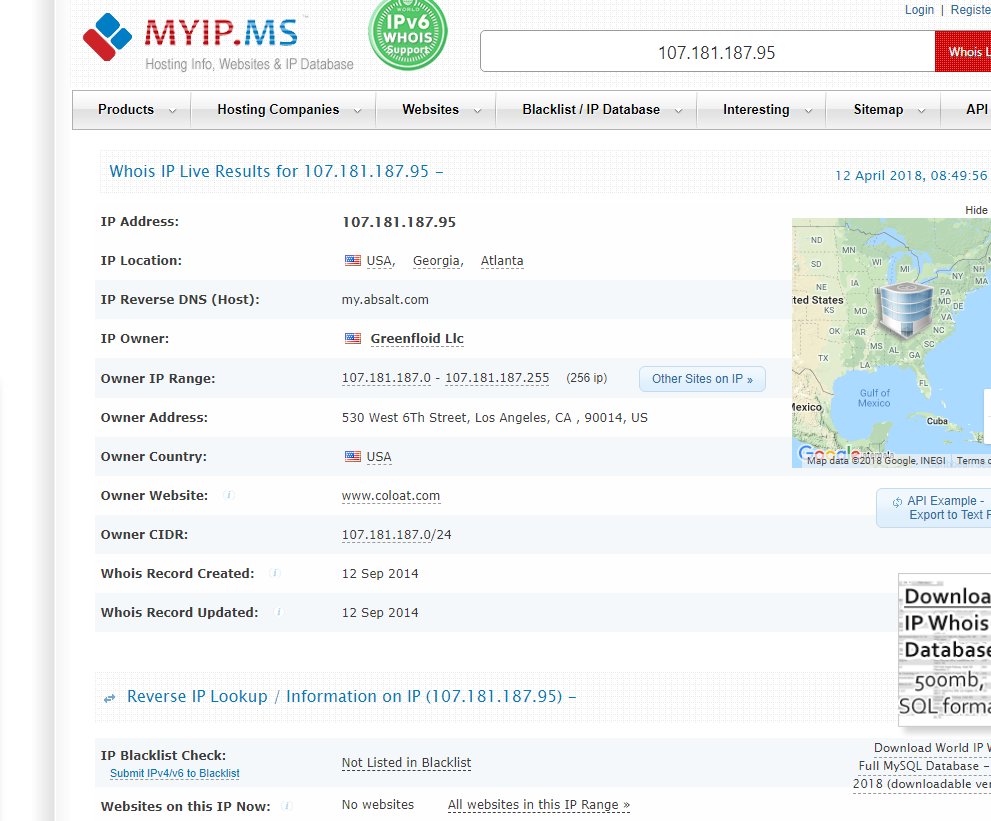The image size is (991, 821).
Task: Open the Greenfloid Llc owner link
Action: [417, 338]
